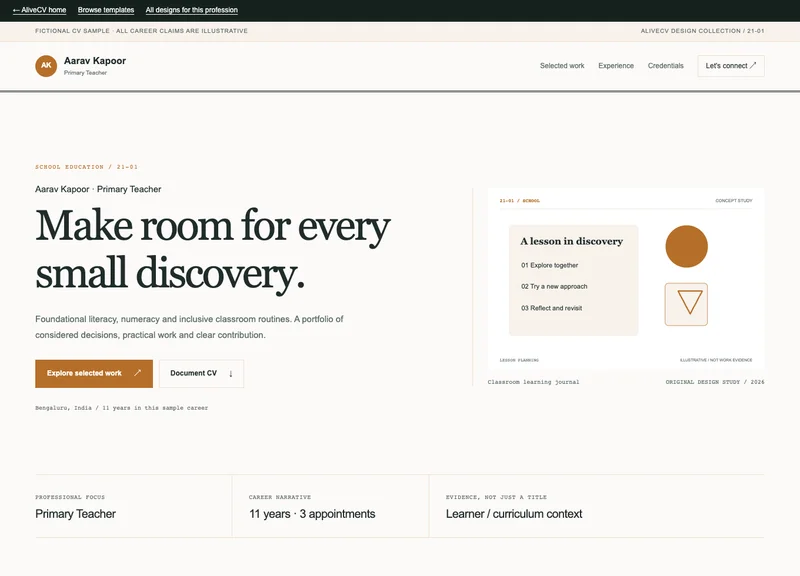The width and height of the screenshot is (800, 576).
Task: Click 'Bengaluru, India / 11 years in this sample career'
Action: pos(121,408)
